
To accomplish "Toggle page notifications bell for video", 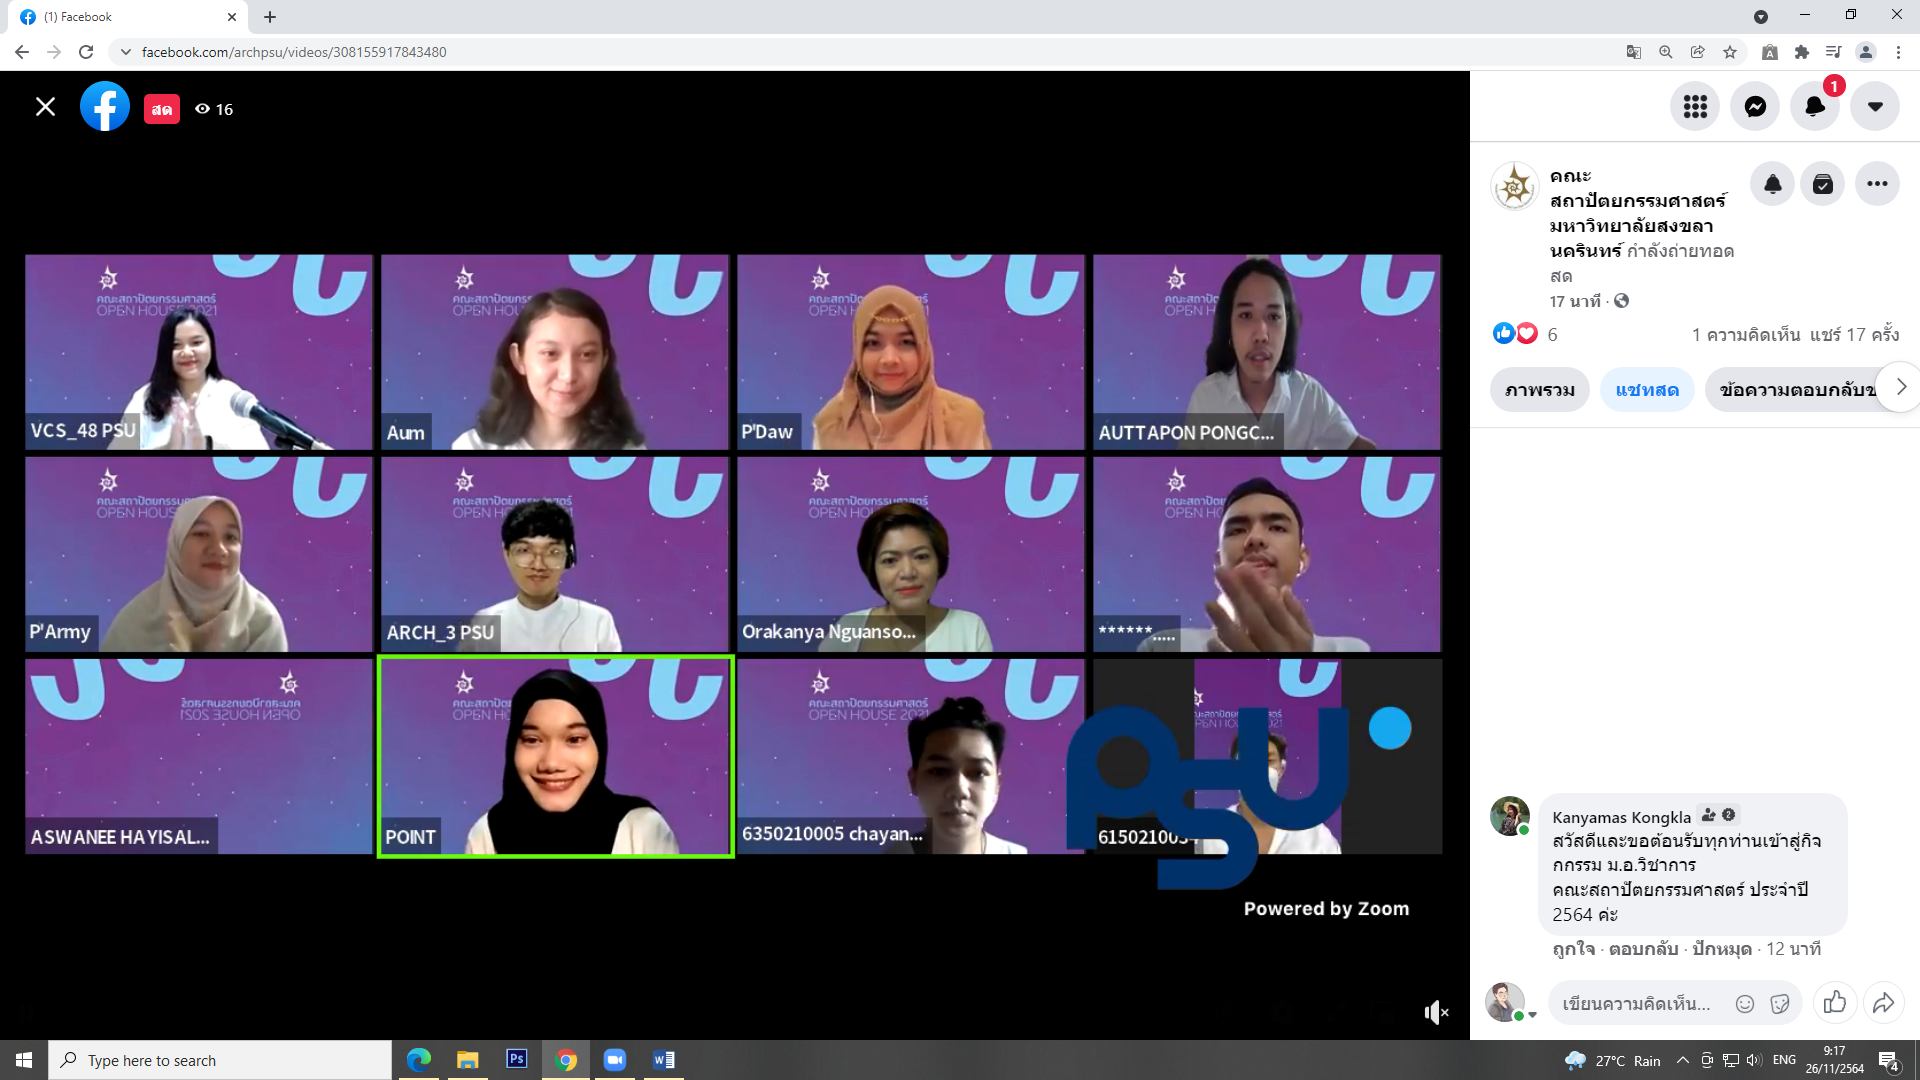I will (x=1773, y=184).
